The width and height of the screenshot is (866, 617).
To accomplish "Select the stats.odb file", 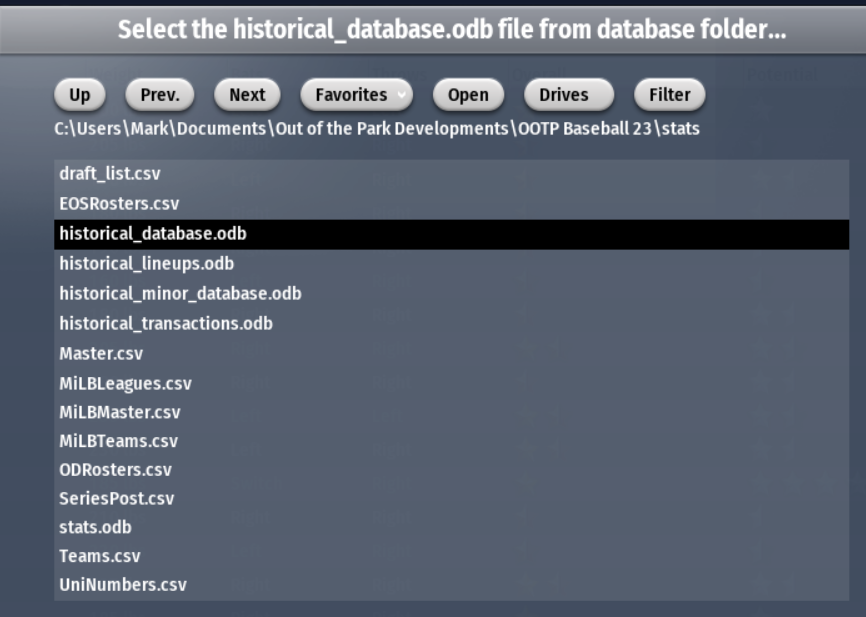I will [95, 527].
